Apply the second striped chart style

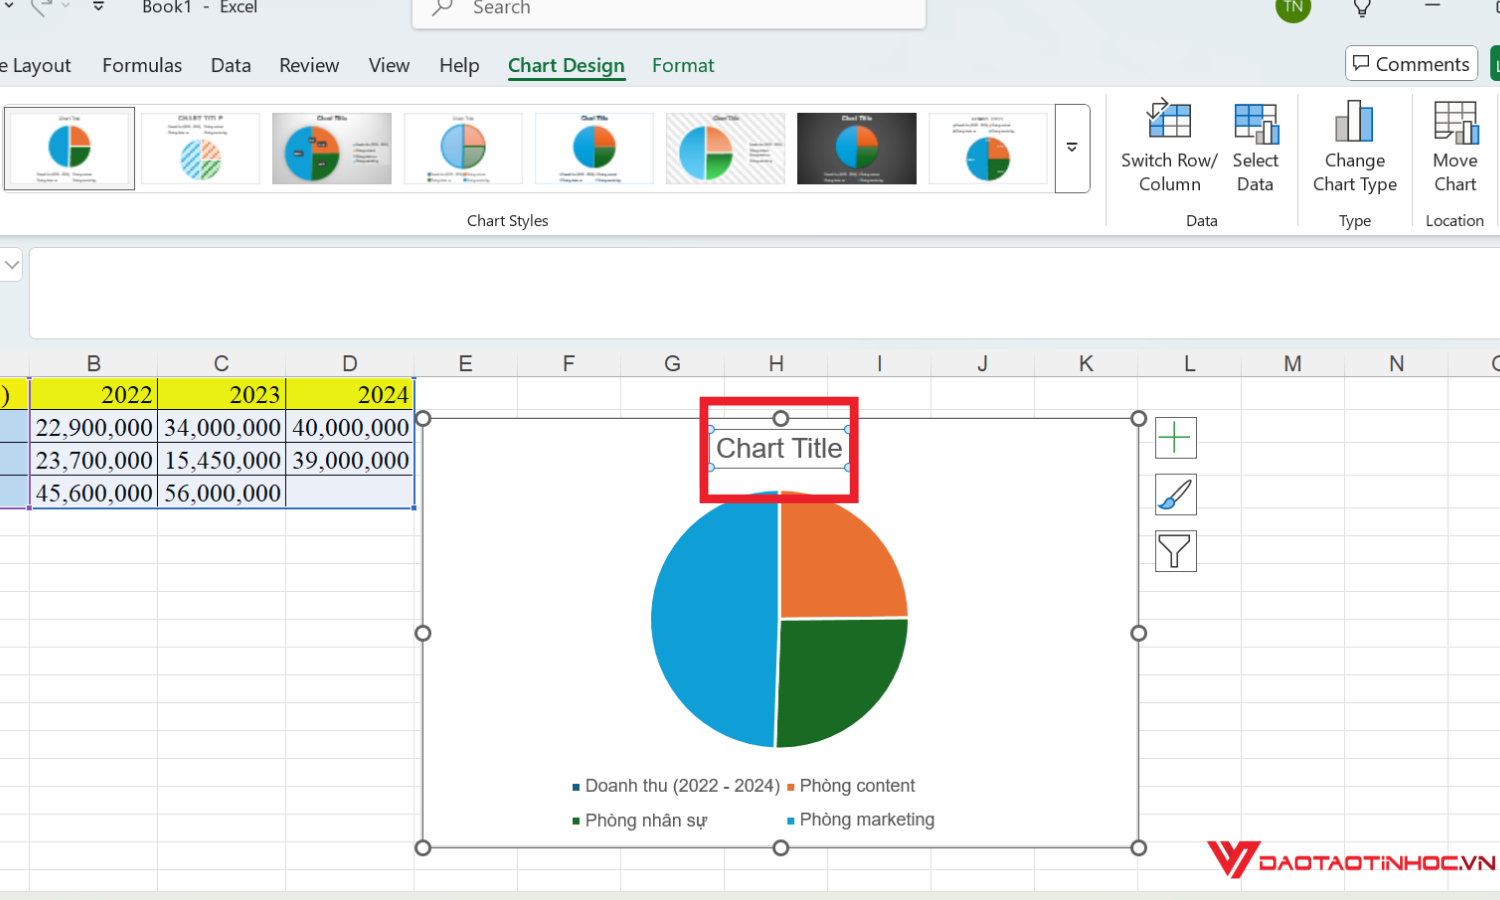click(200, 148)
